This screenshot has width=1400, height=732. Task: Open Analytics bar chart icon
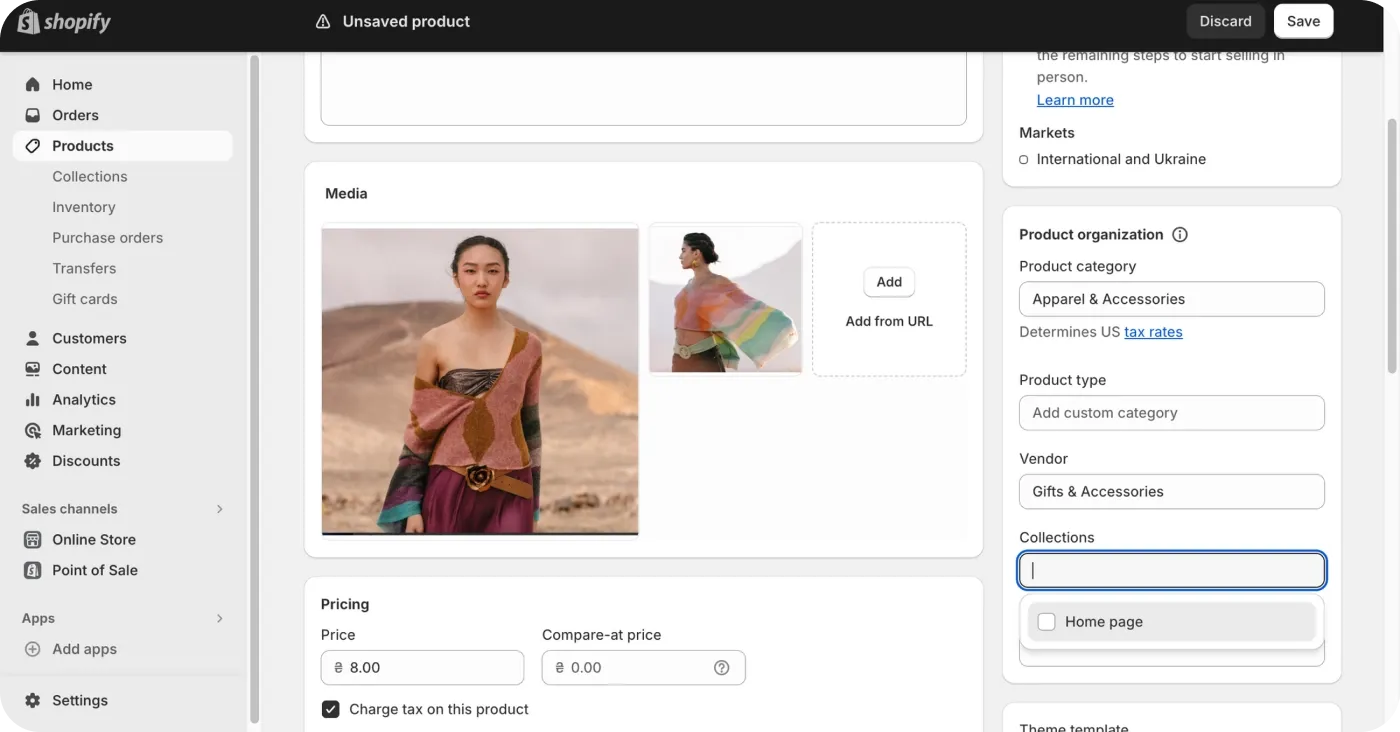coord(33,400)
